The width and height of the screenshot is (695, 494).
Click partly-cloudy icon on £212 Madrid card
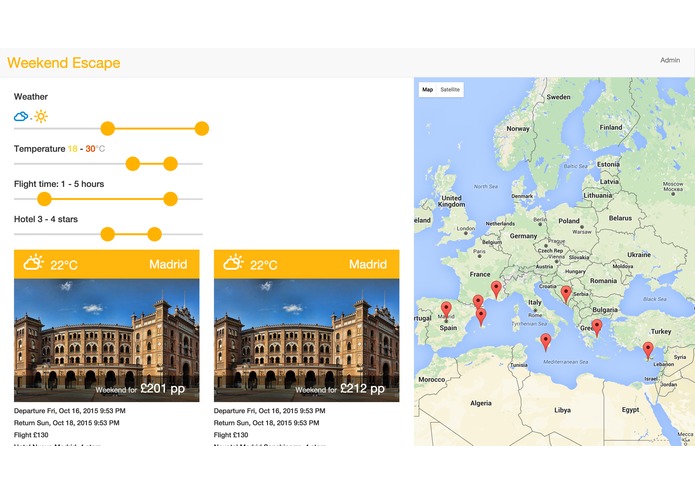pyautogui.click(x=234, y=262)
